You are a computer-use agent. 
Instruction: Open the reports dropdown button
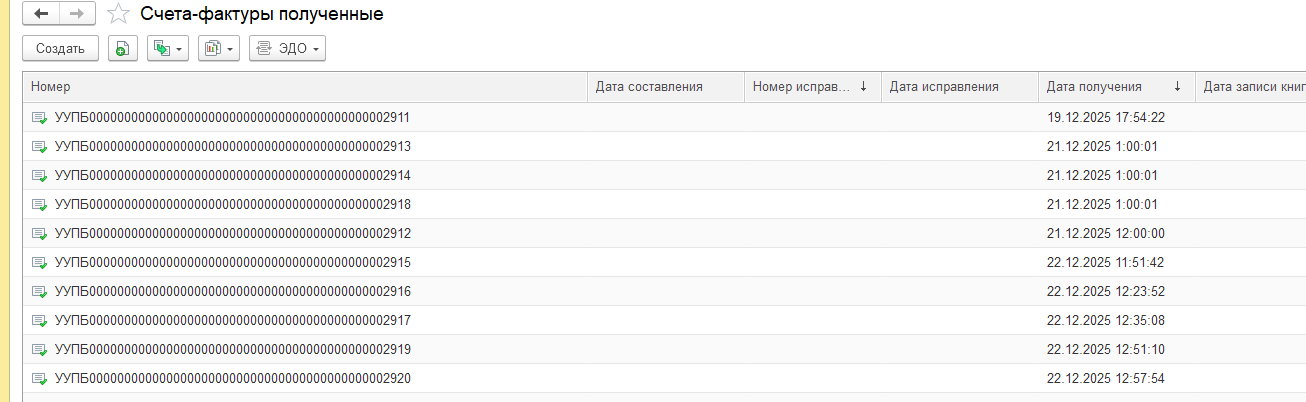click(x=219, y=48)
